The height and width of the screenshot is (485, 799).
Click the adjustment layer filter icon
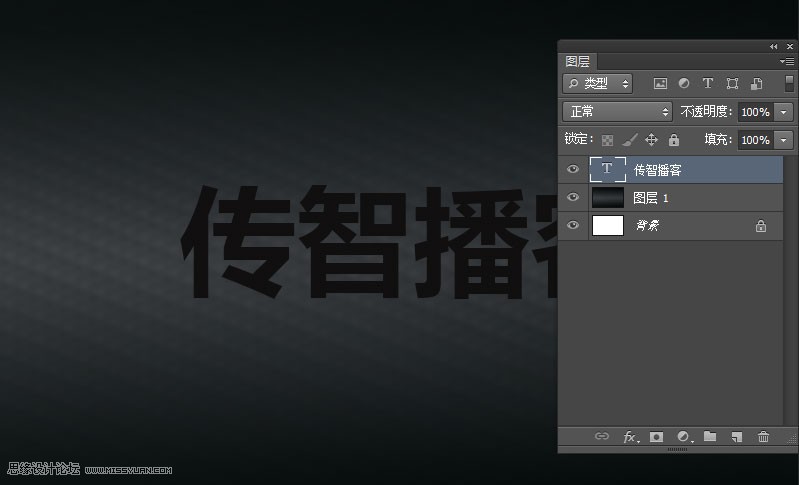[684, 84]
